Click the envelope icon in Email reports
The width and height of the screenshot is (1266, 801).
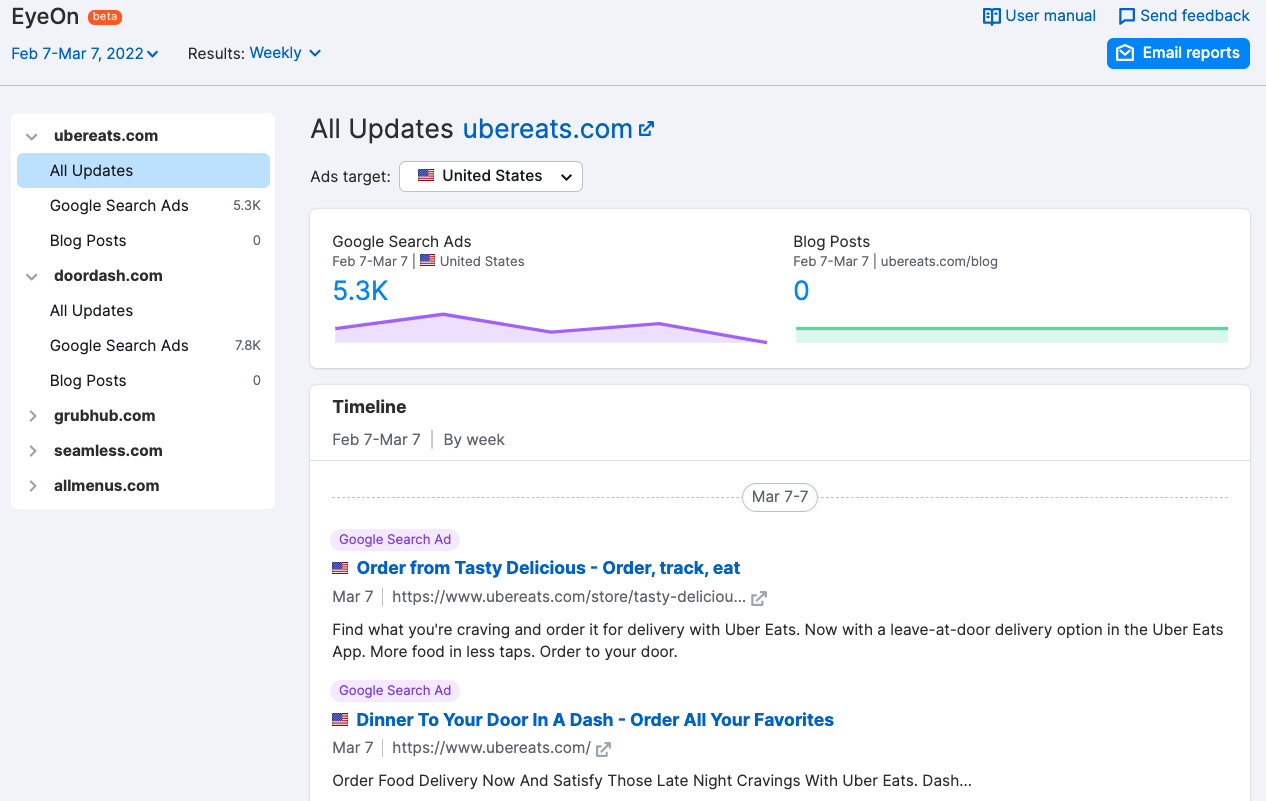[1125, 53]
